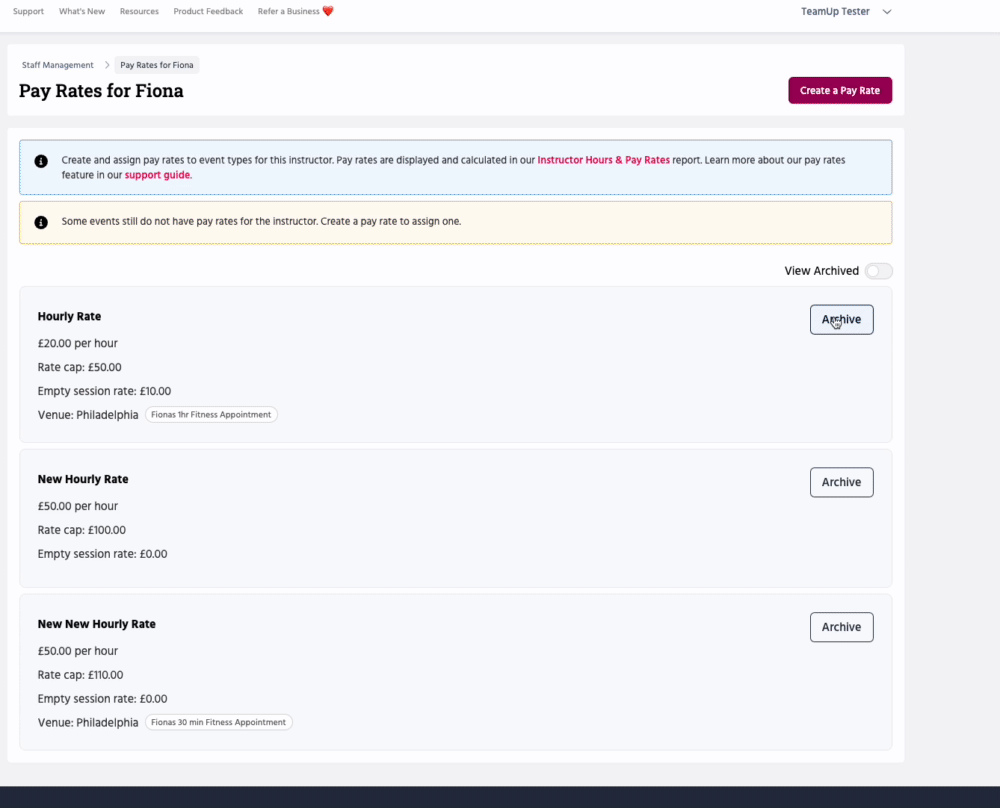The height and width of the screenshot is (808, 1000).
Task: Select the Pay Rates for Fiona breadcrumb
Action: click(156, 65)
